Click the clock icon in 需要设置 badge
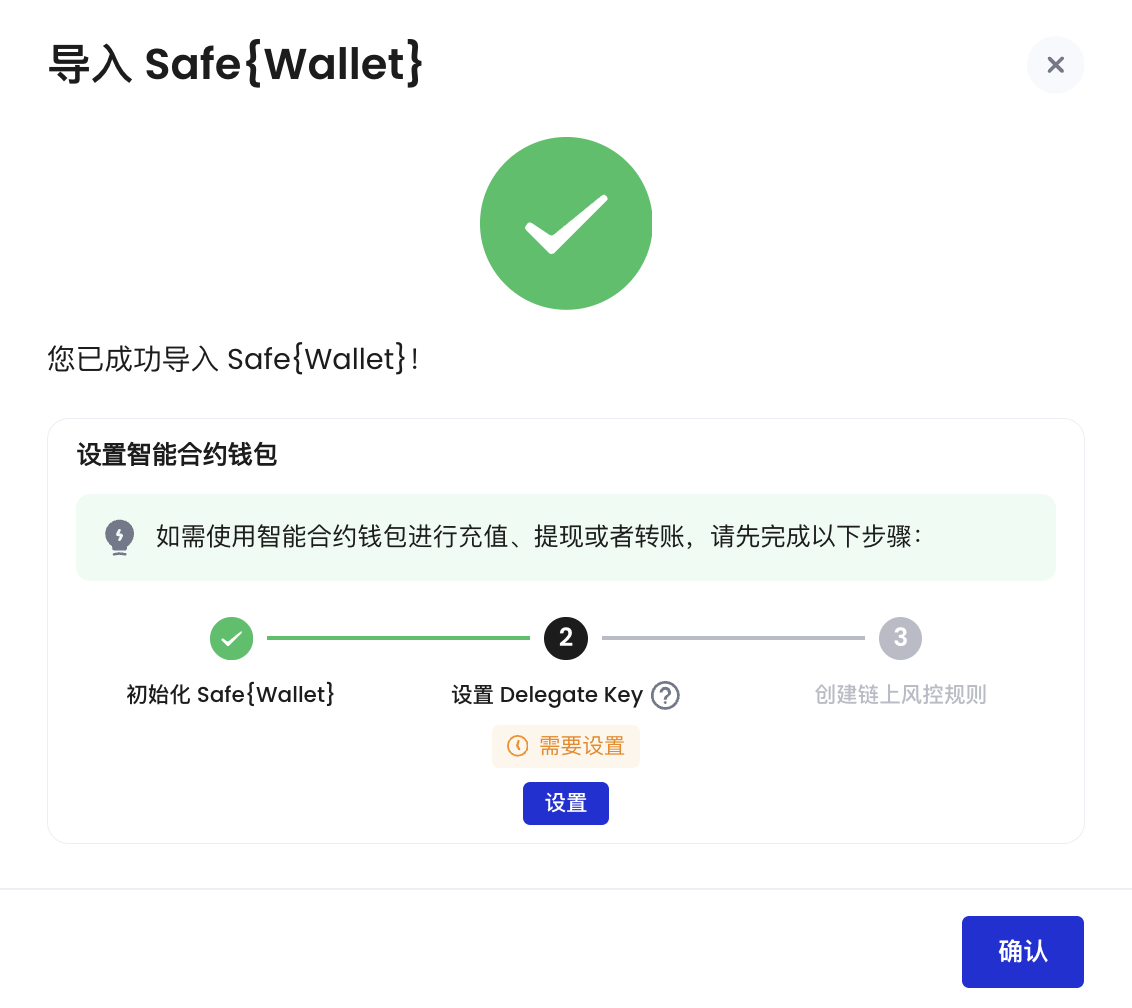 pos(518,746)
